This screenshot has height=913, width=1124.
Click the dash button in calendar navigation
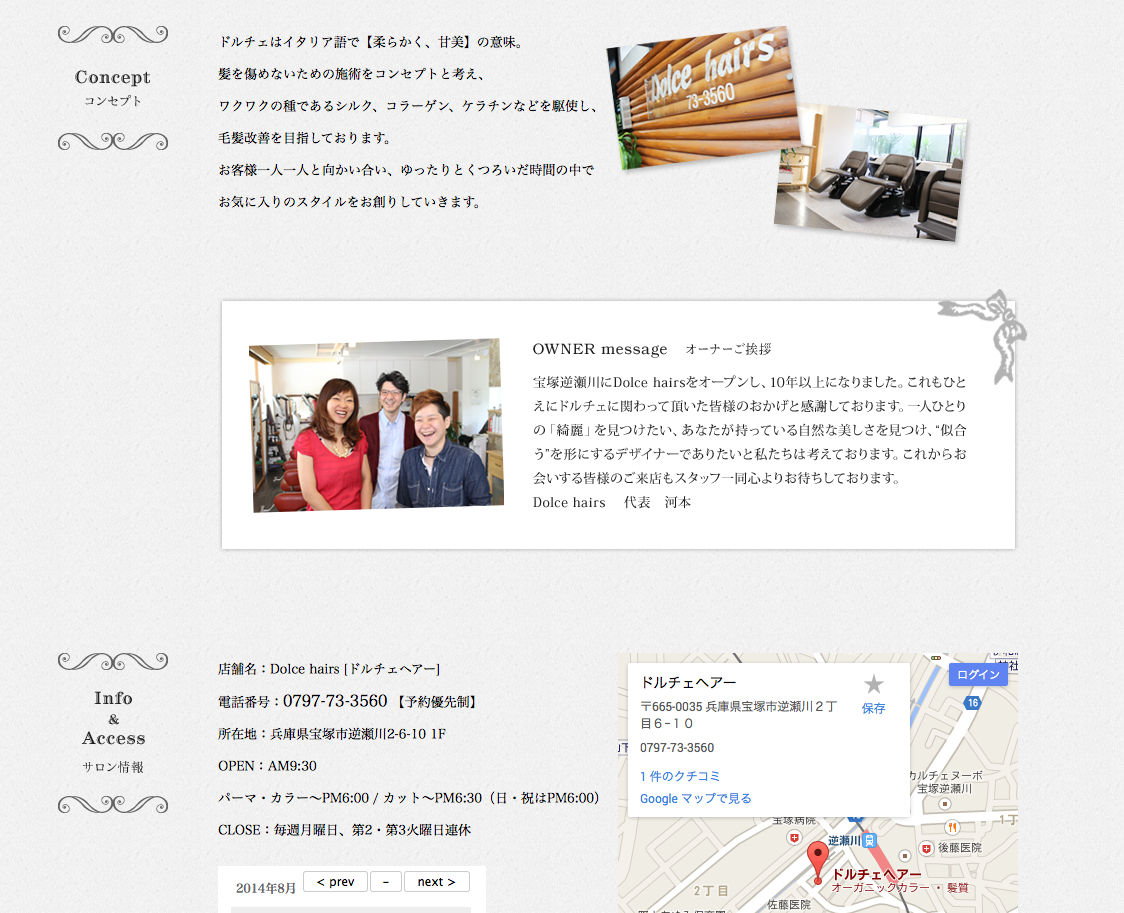pos(386,881)
